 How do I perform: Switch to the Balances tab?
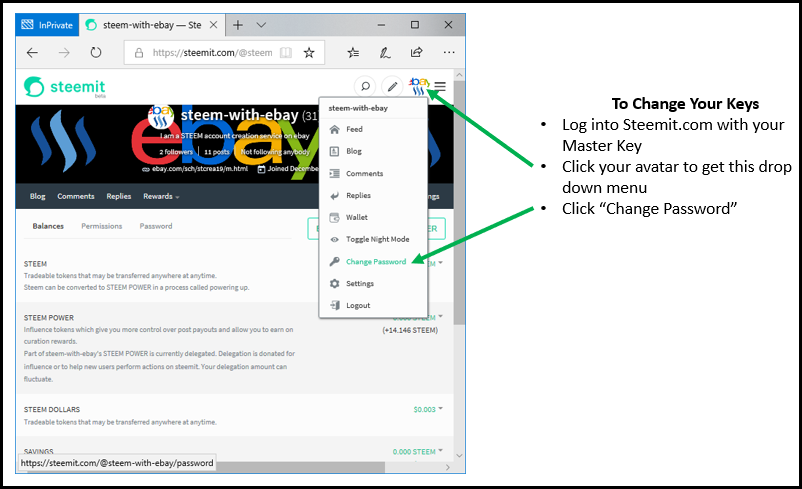[48, 226]
